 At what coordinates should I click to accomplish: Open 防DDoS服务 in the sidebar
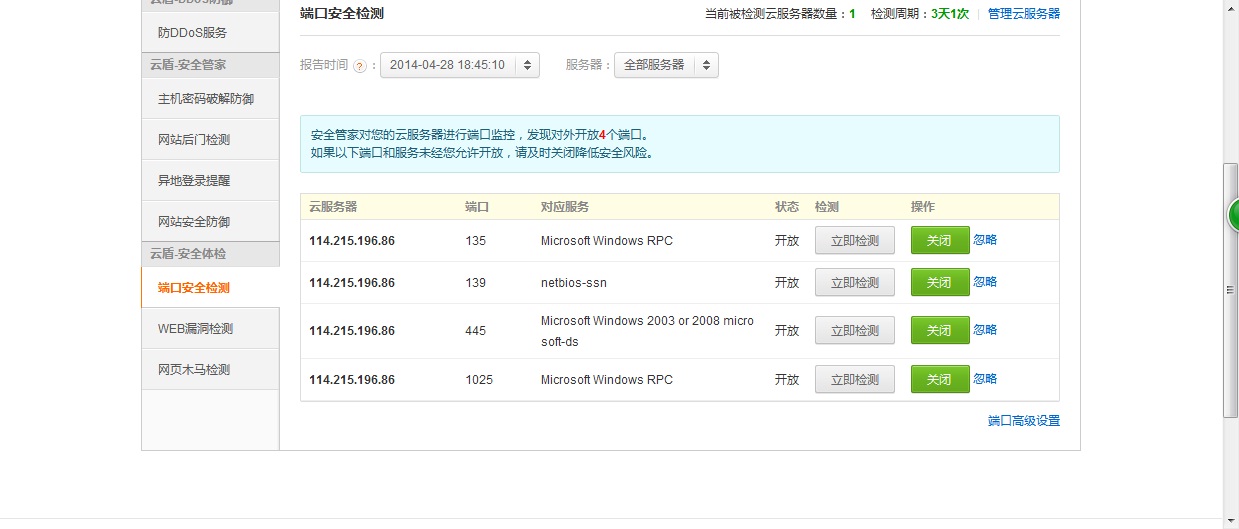point(192,32)
